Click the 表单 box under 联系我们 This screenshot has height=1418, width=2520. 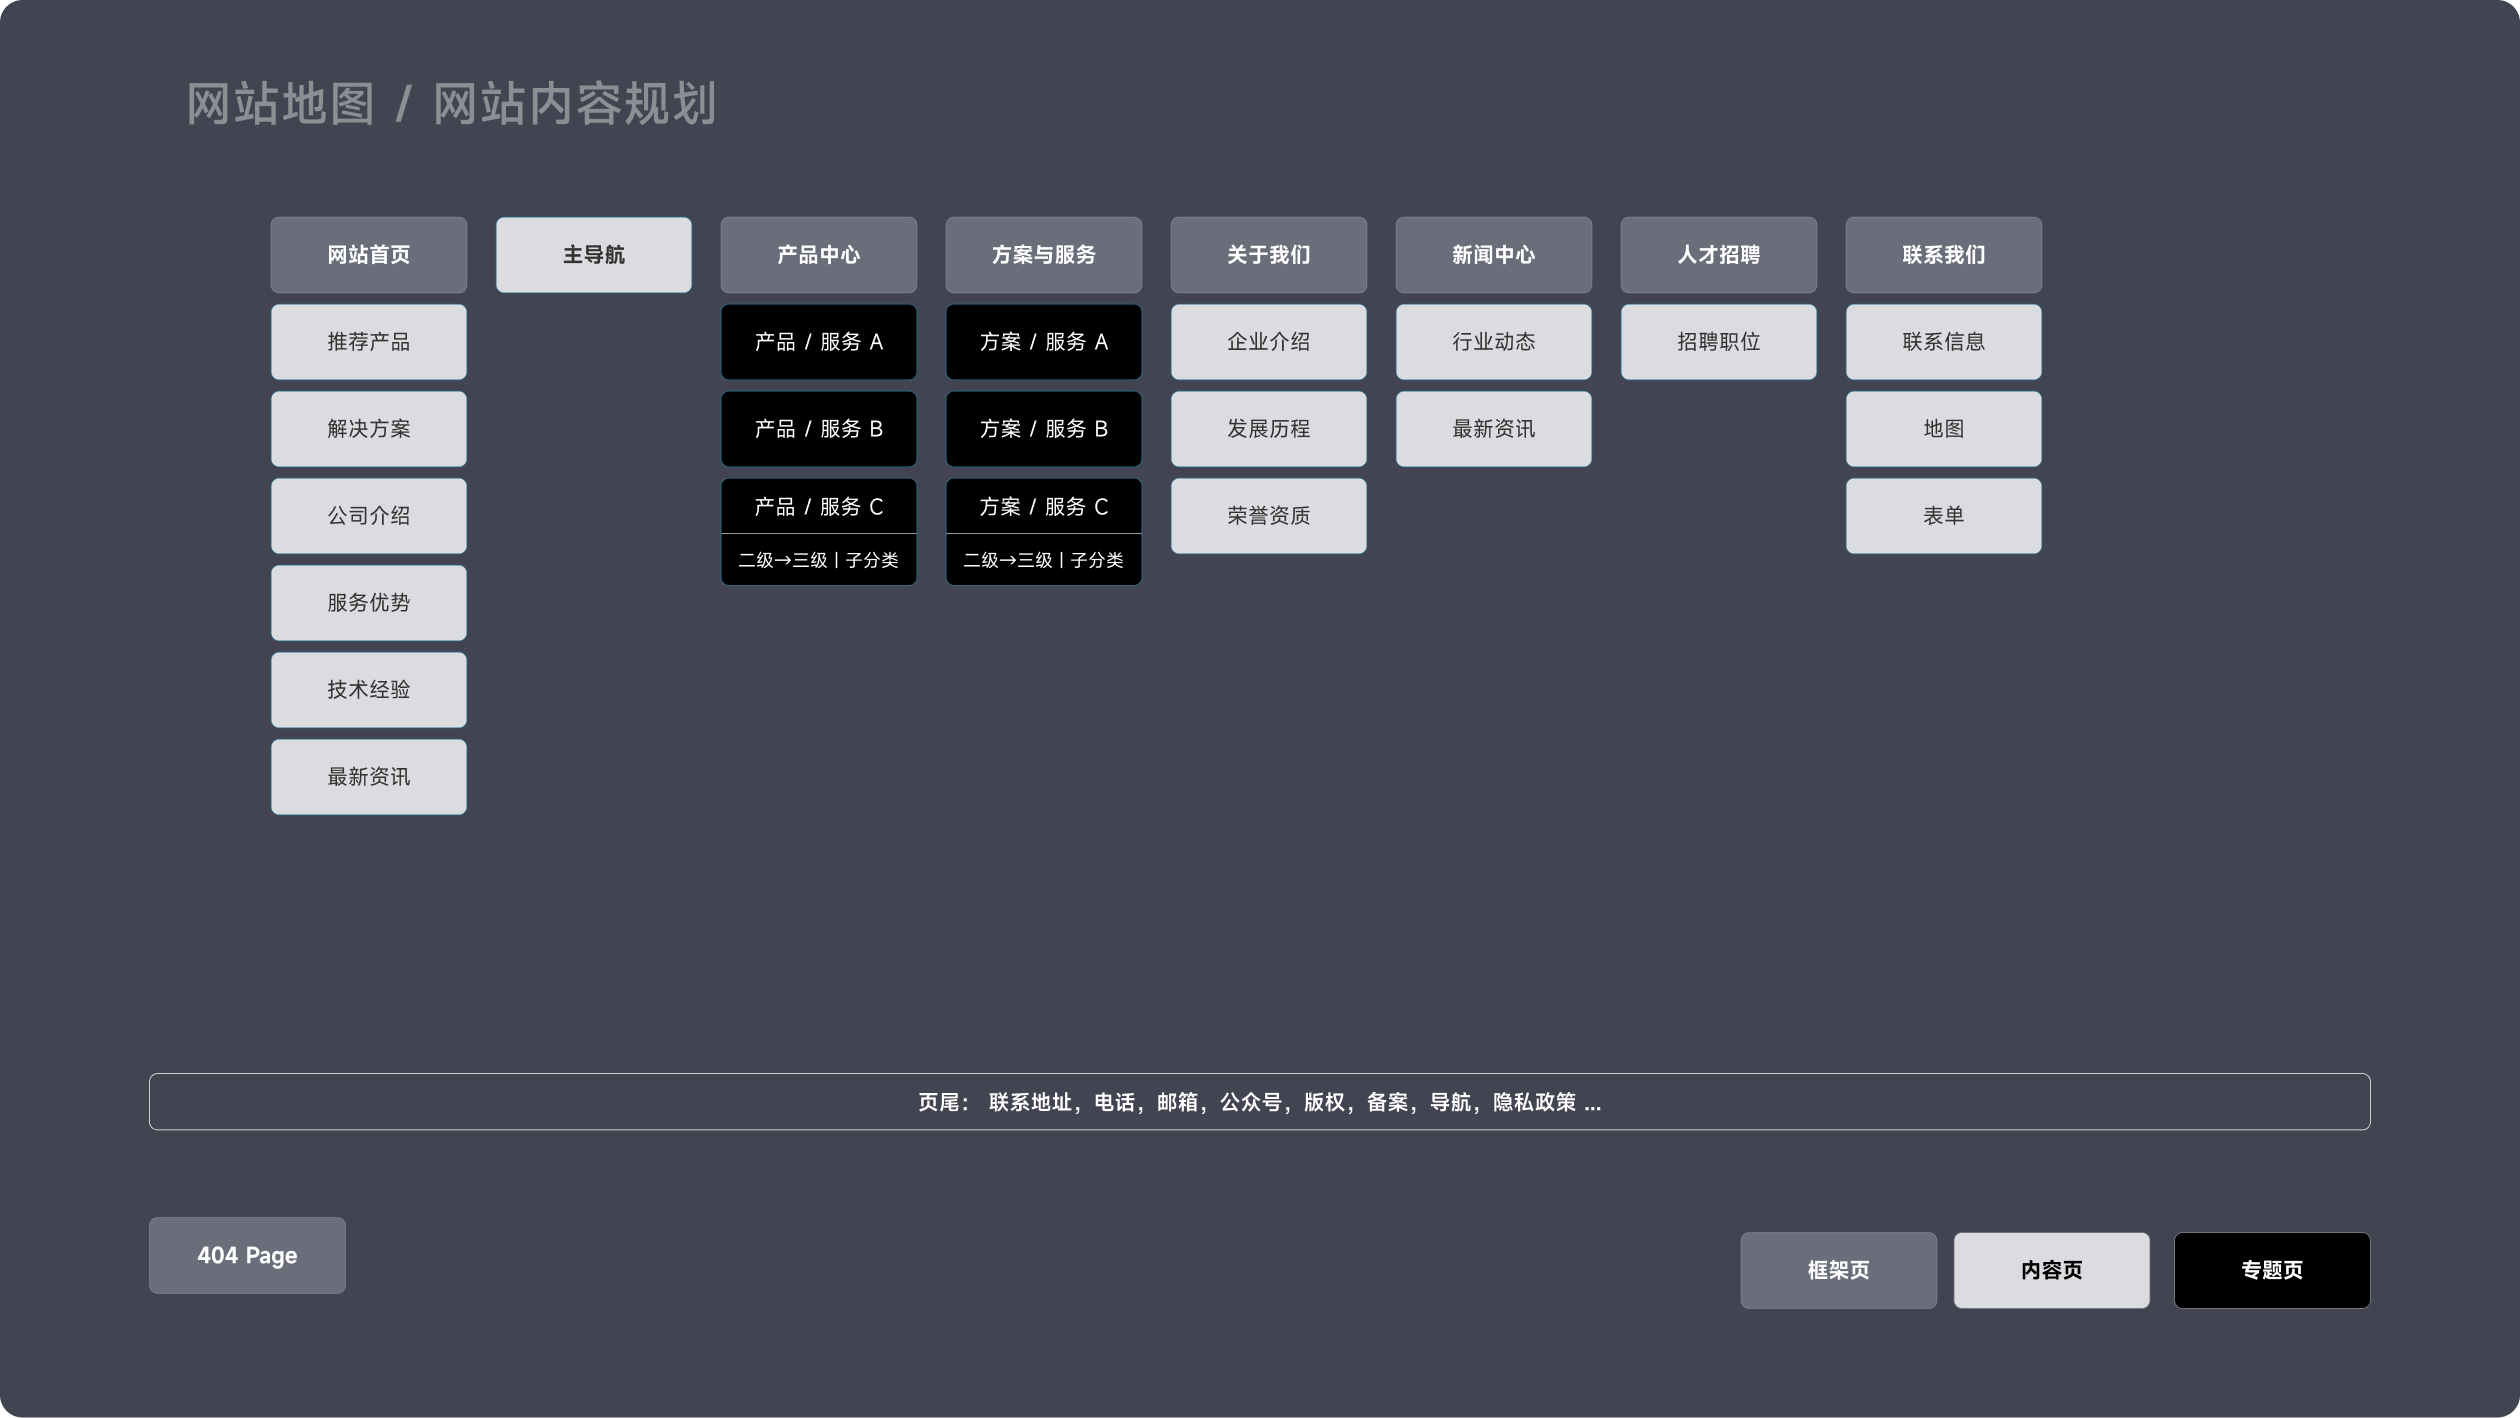click(1943, 516)
